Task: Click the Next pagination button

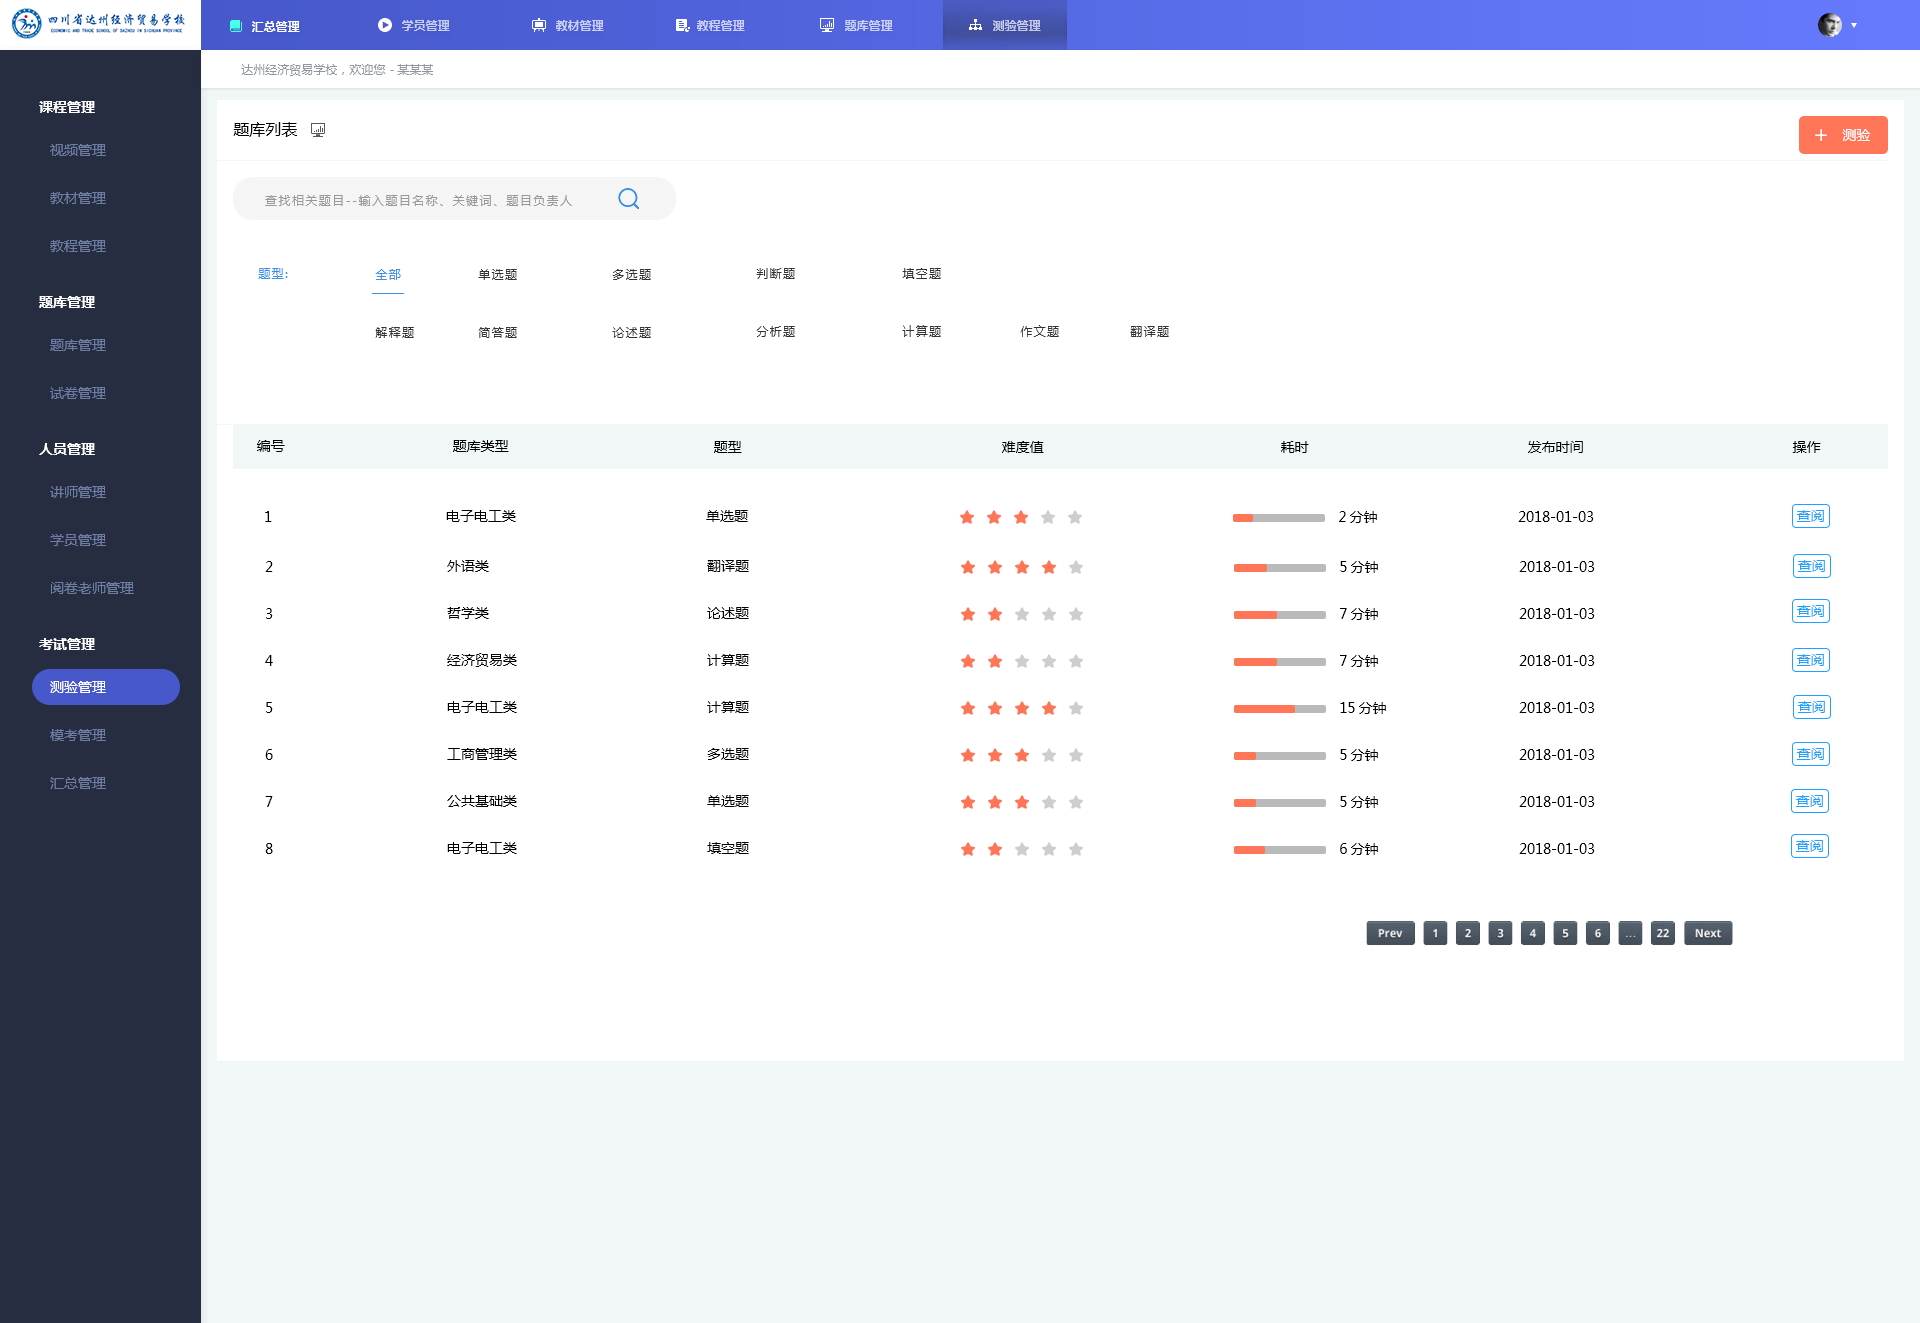Action: click(x=1708, y=933)
